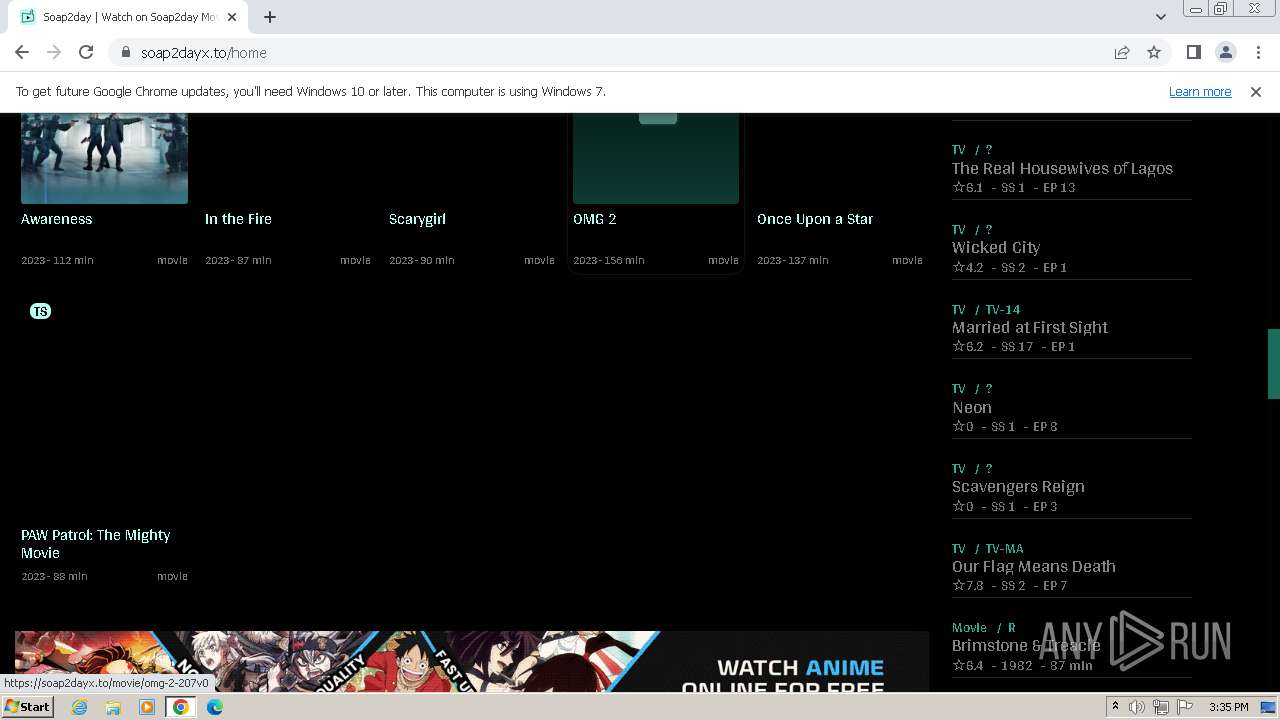
Task: Open the Chrome profile menu
Action: (1226, 53)
